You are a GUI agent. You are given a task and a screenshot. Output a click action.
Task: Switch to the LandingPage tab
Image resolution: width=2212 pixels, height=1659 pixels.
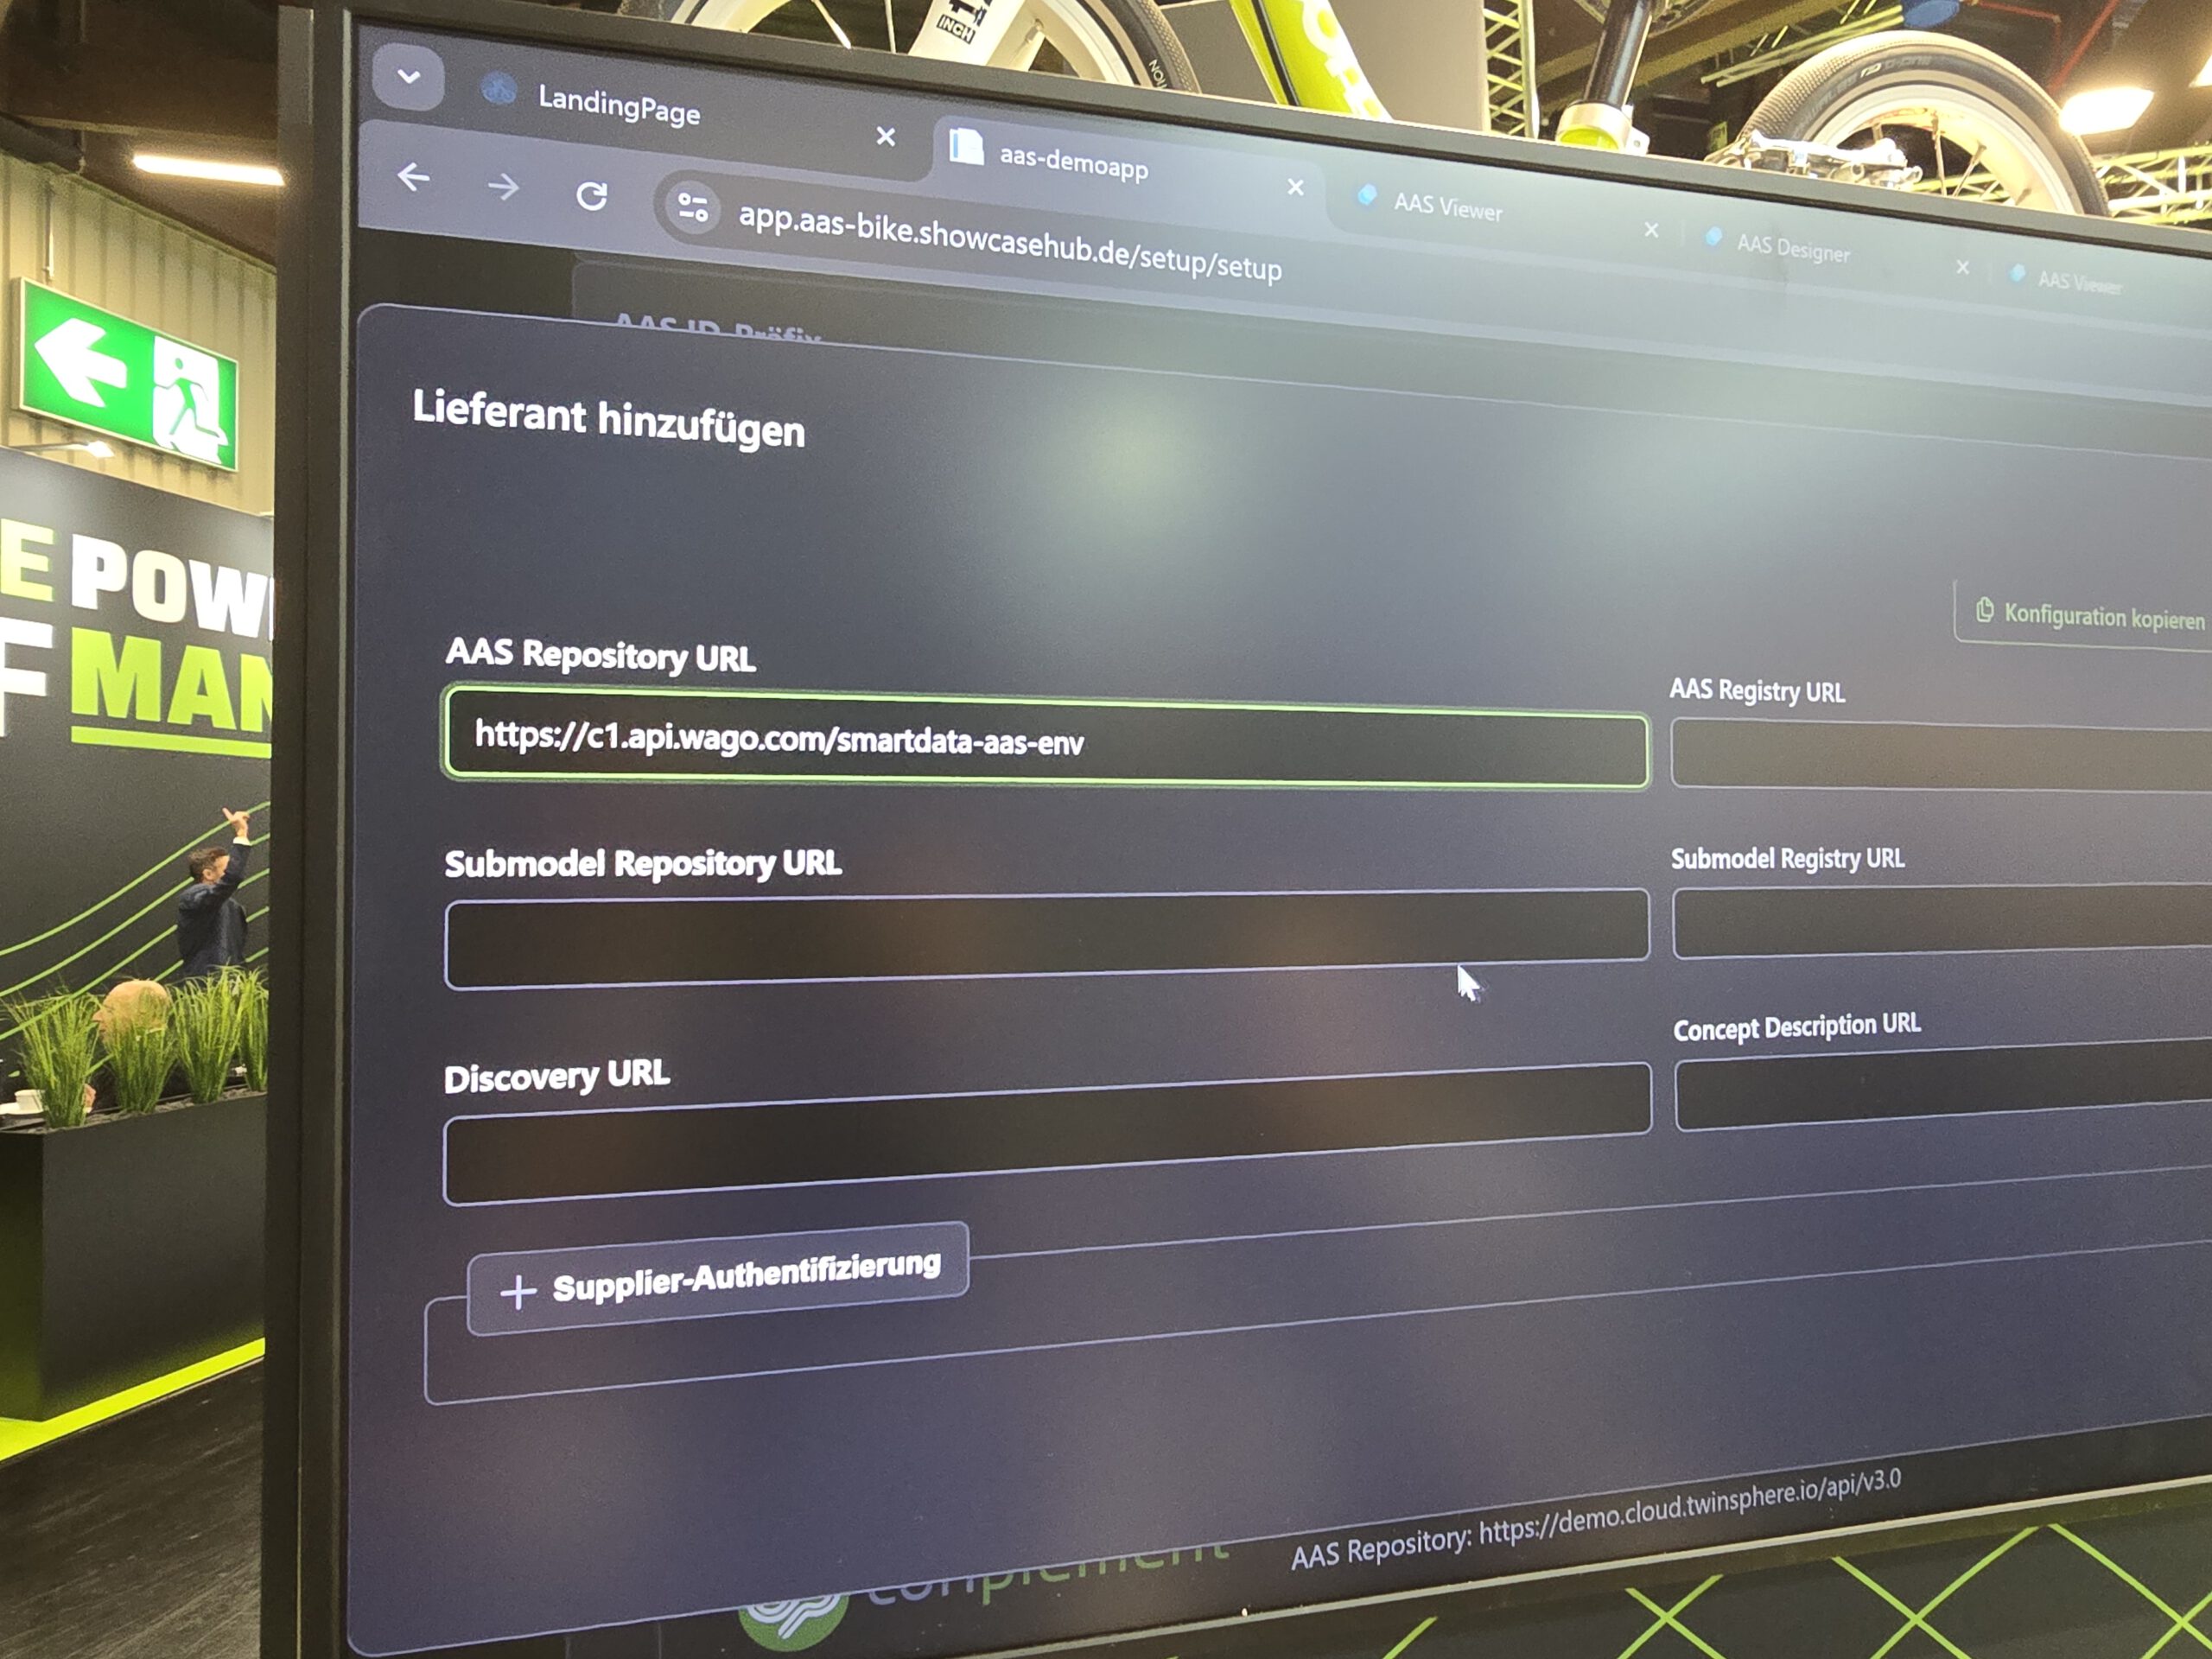[x=620, y=106]
